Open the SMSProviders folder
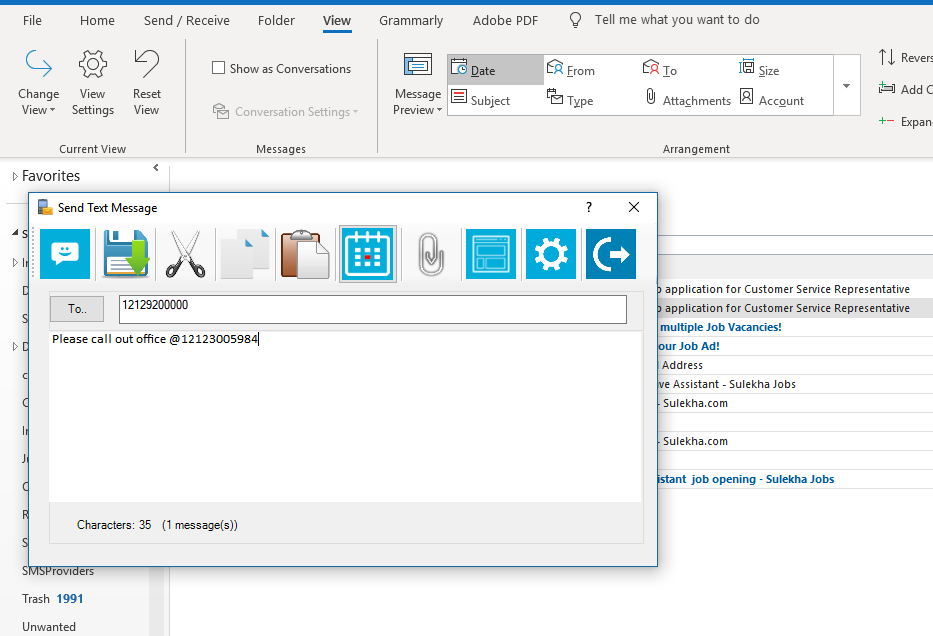This screenshot has width=933, height=636. [x=58, y=571]
